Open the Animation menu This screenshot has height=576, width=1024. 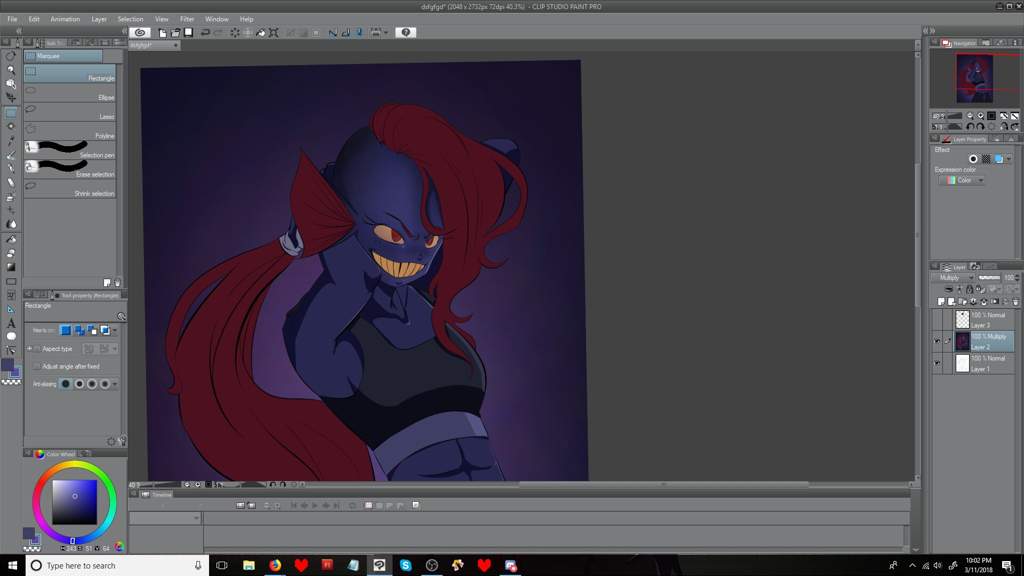65,19
